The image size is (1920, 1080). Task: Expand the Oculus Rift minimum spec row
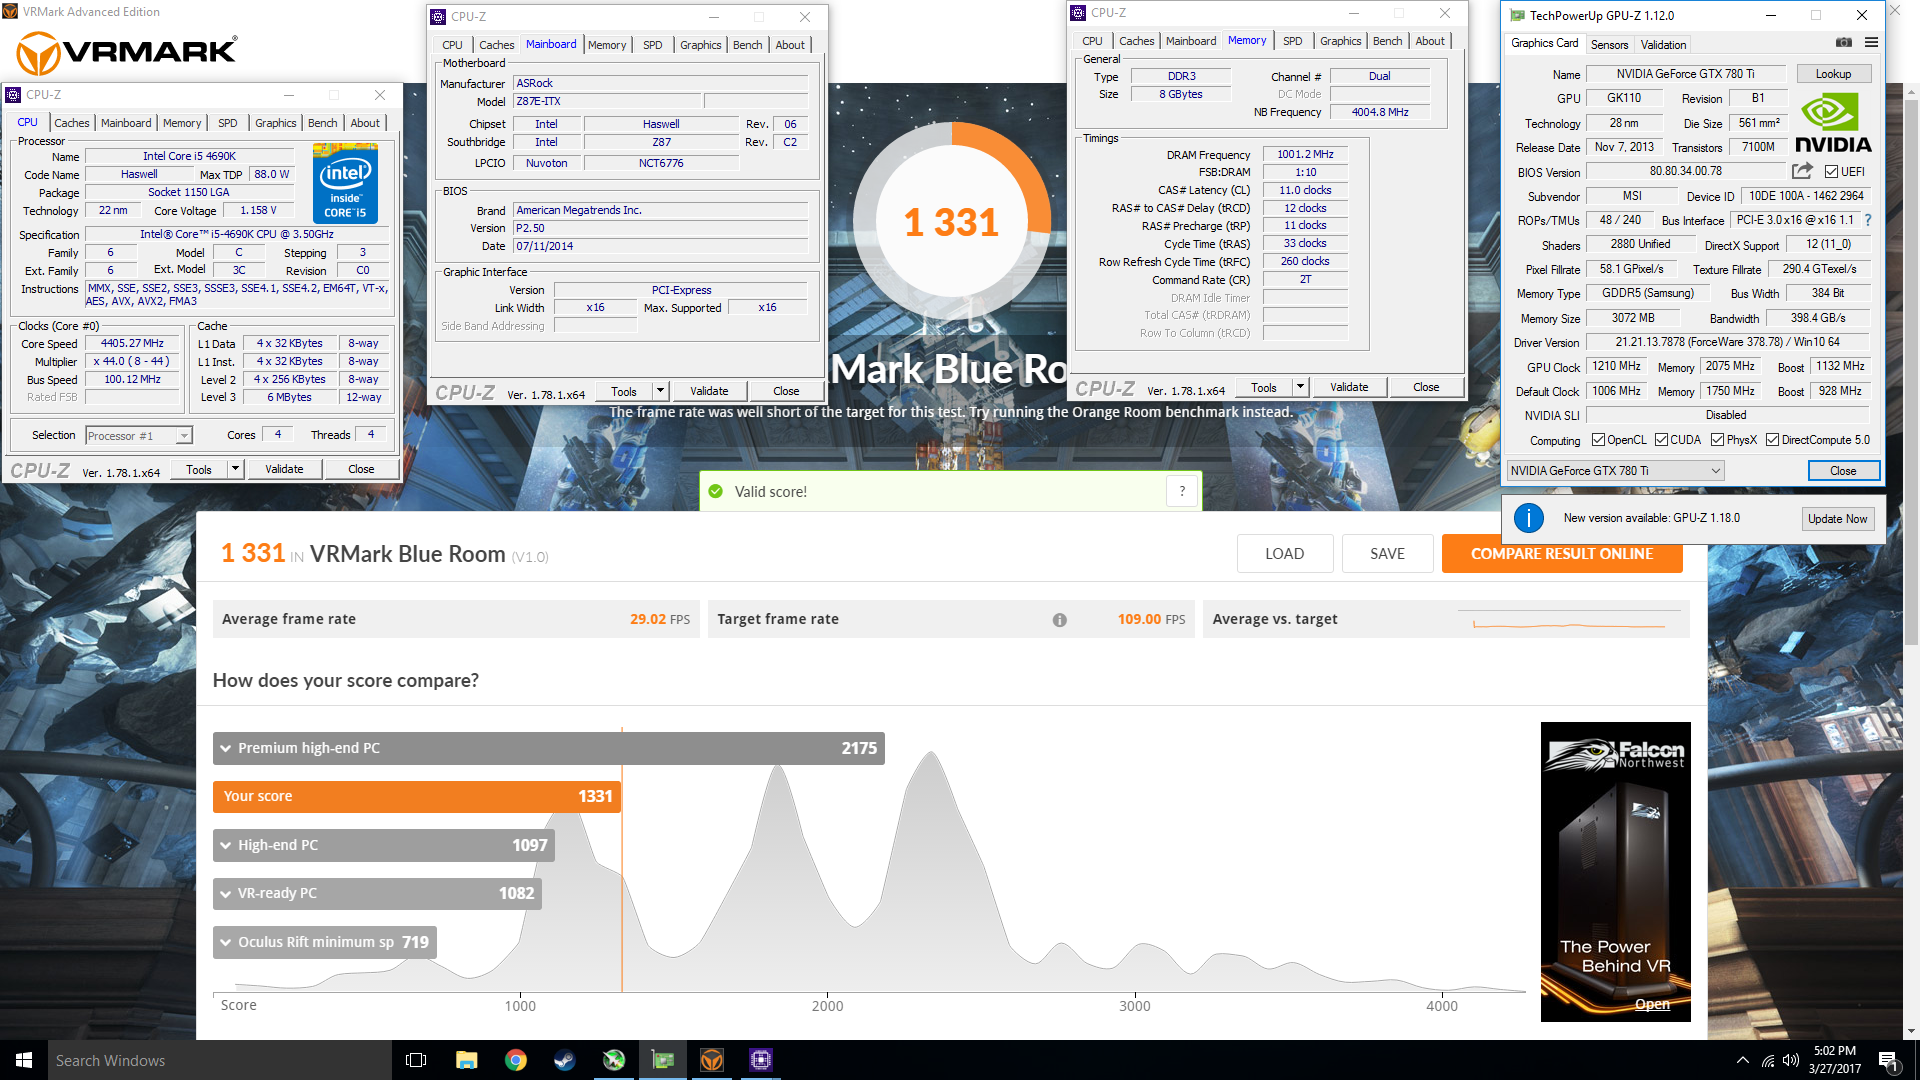pos(325,942)
